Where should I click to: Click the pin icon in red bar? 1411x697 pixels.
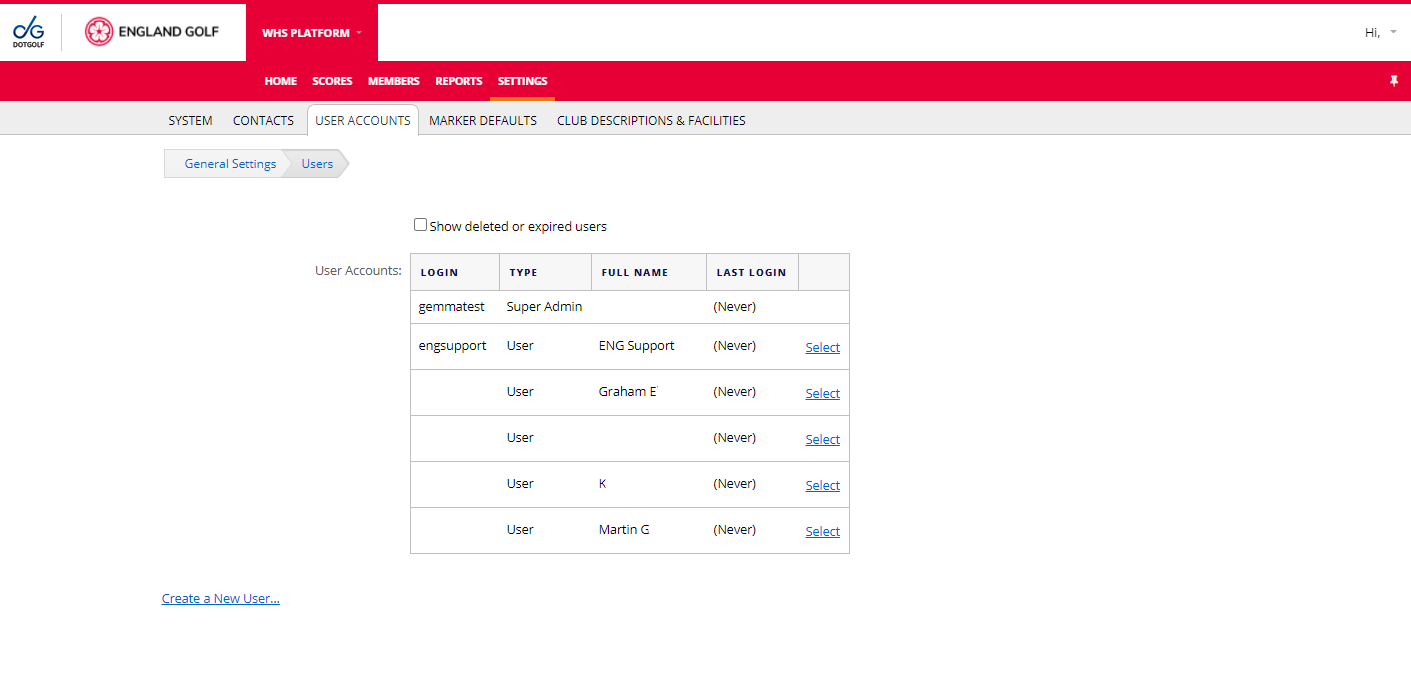coord(1394,81)
